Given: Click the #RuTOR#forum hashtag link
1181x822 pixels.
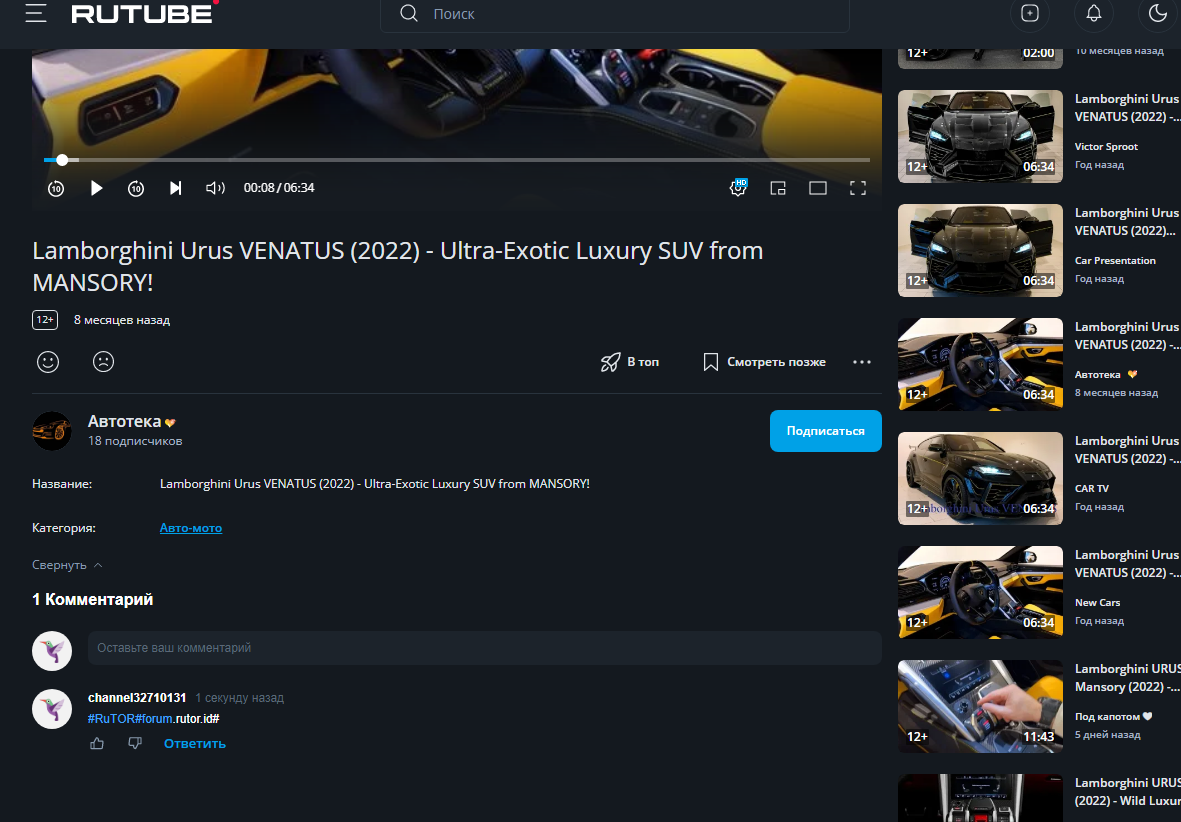Looking at the screenshot, I should [130, 719].
